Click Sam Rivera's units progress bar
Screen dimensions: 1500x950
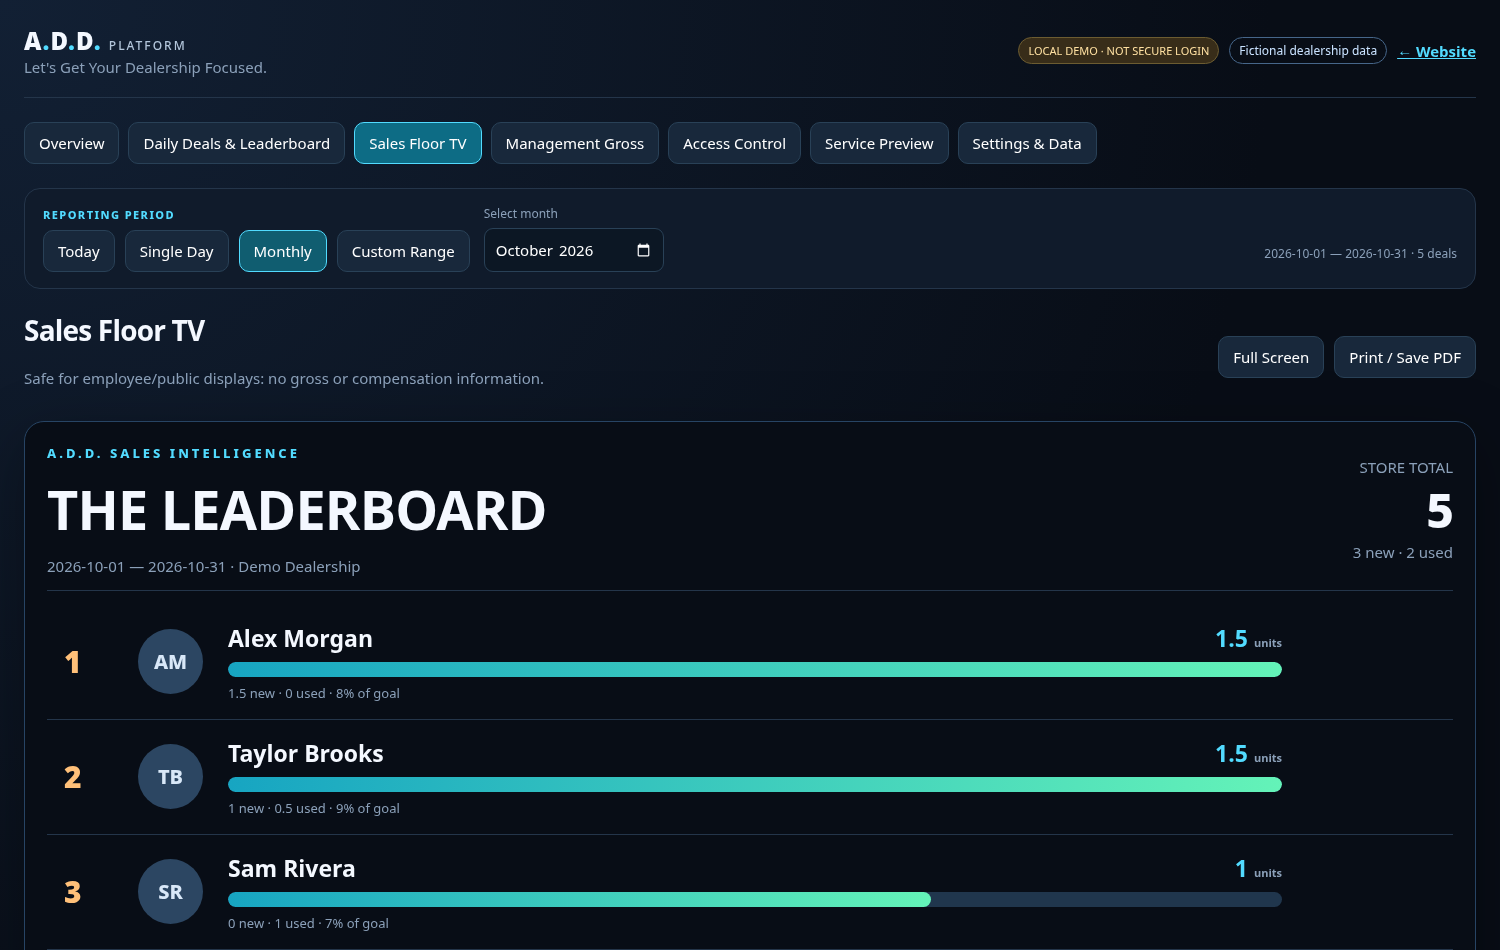(x=755, y=899)
